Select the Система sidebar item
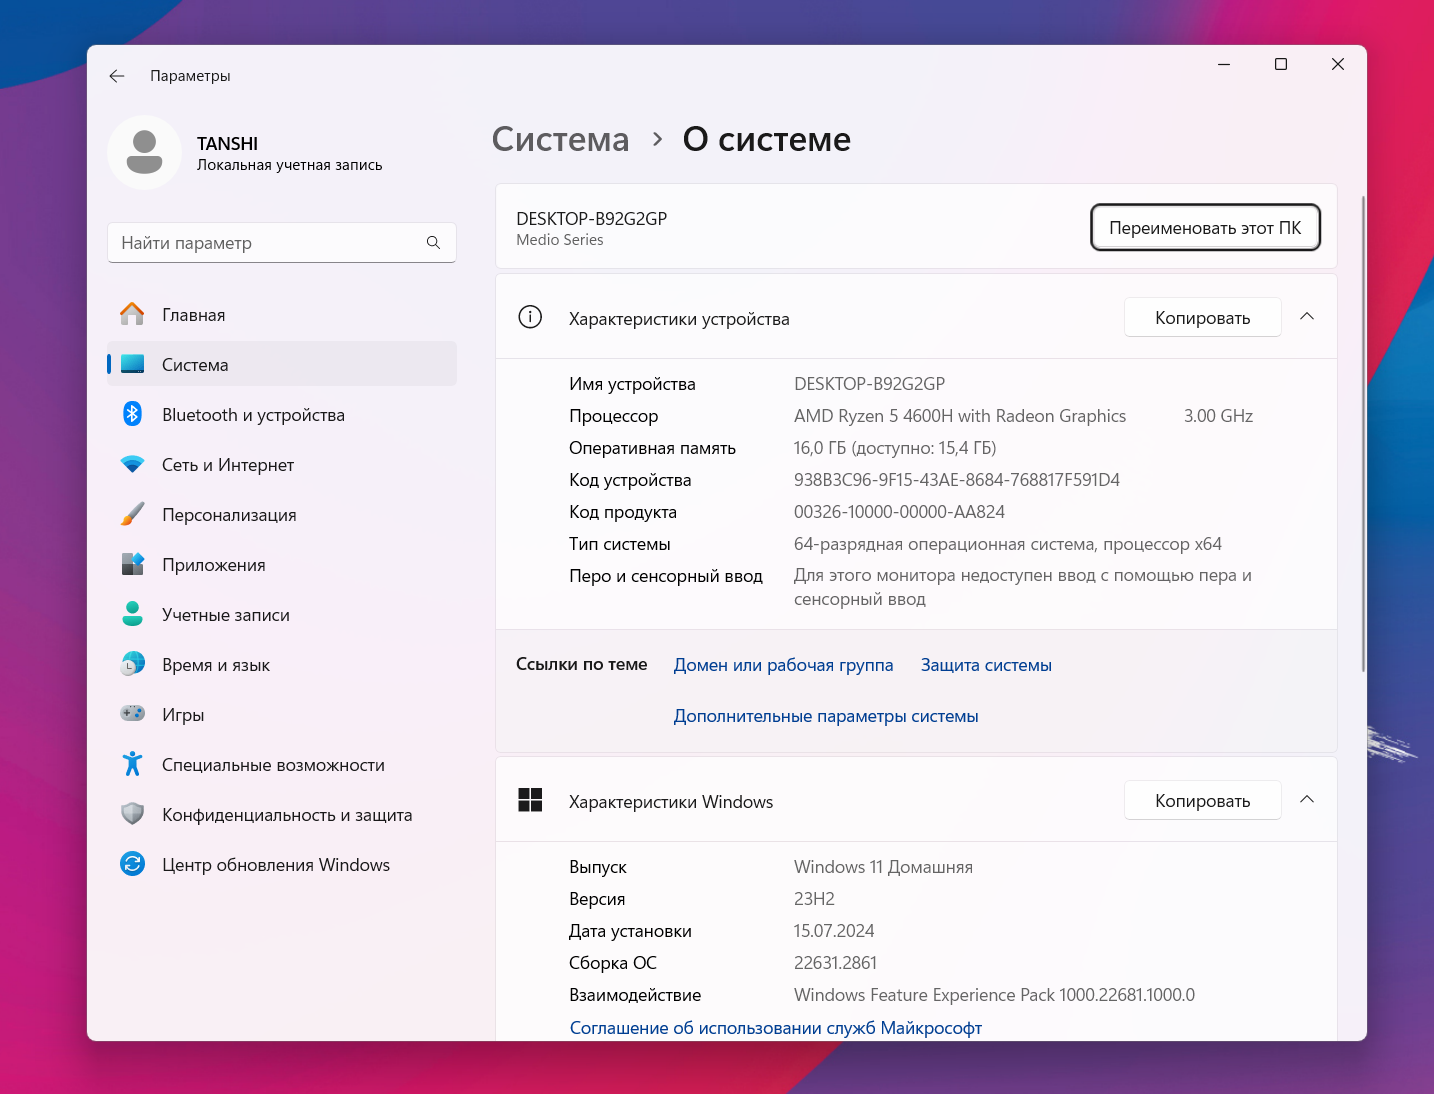Image resolution: width=1434 pixels, height=1094 pixels. (x=282, y=364)
